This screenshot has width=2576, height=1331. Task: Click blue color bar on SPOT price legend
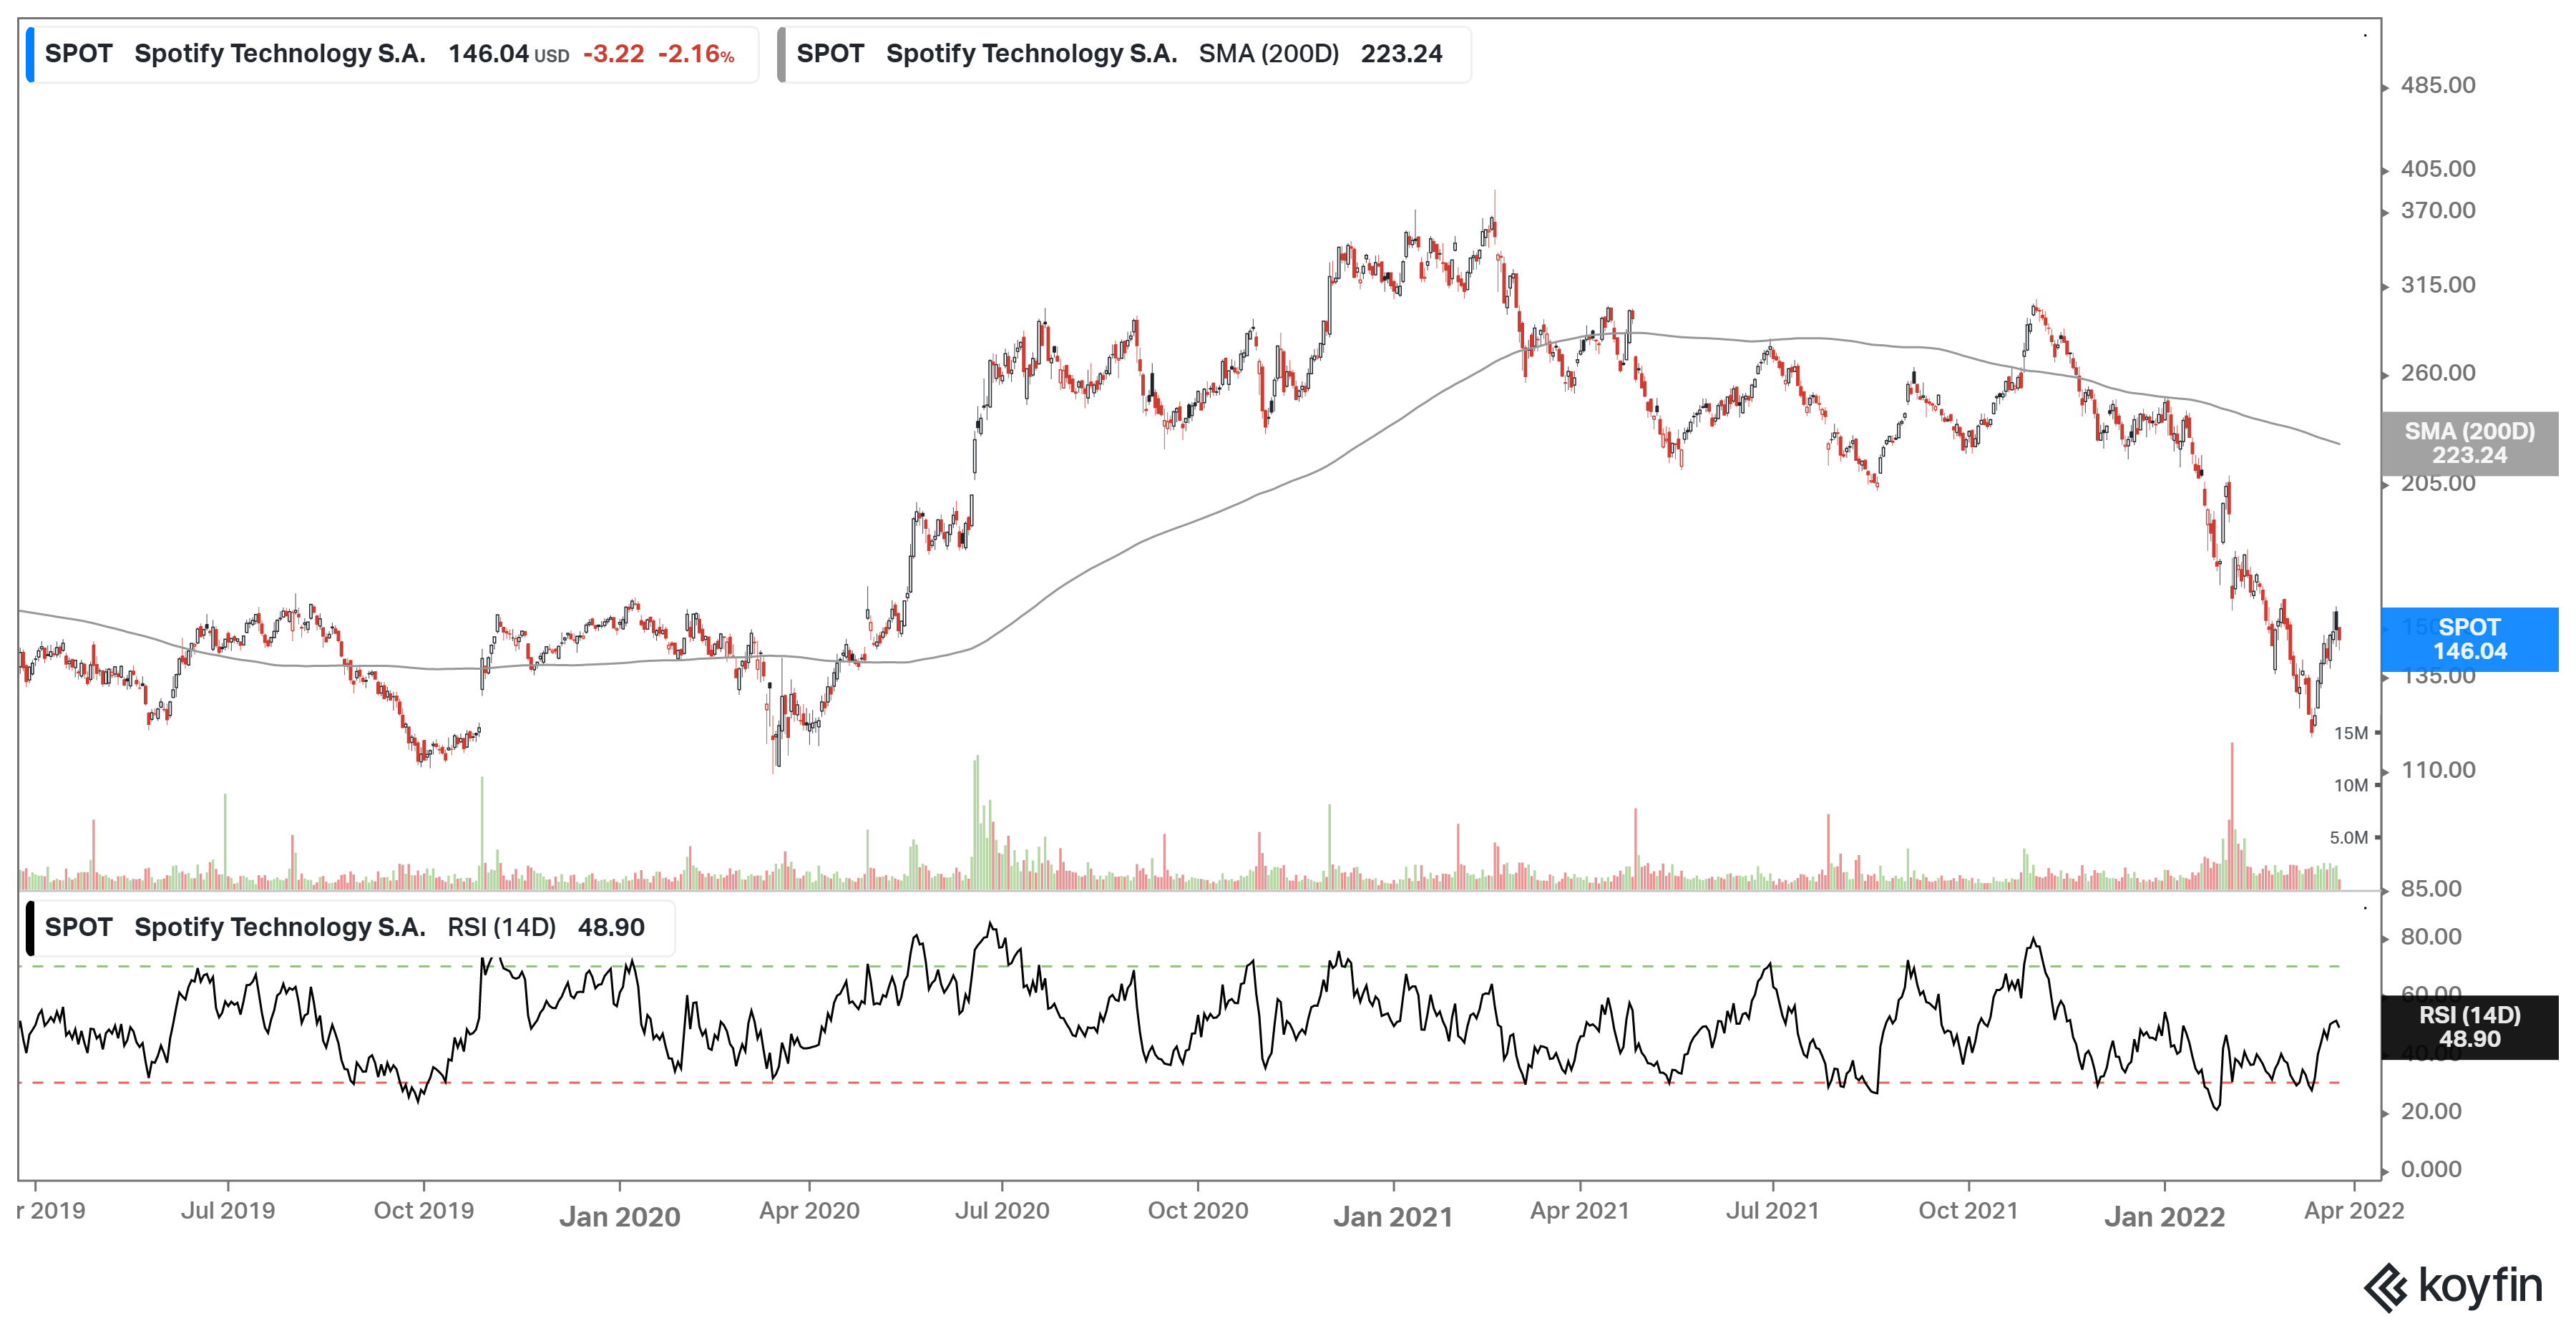click(30, 54)
